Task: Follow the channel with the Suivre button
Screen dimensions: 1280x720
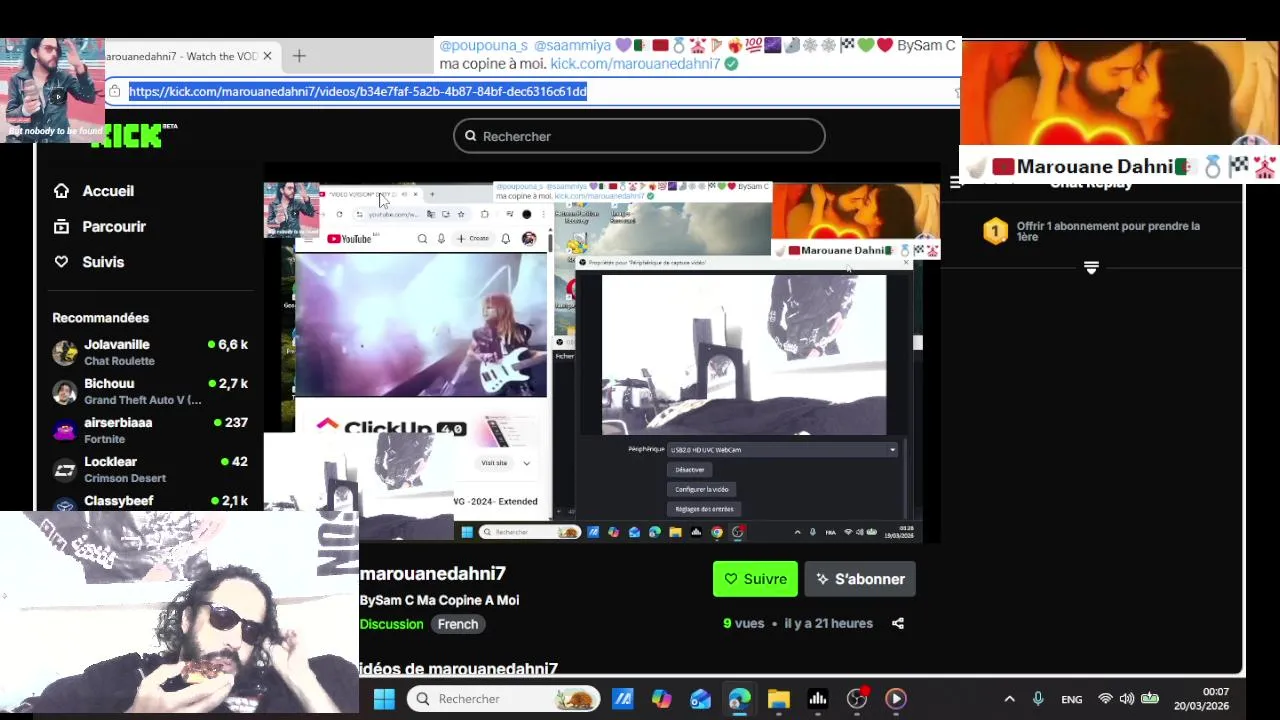Action: (755, 579)
